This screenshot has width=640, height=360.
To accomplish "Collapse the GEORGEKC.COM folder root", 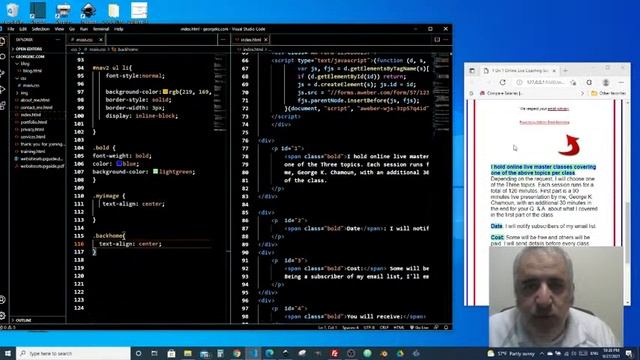I will 30,56.
